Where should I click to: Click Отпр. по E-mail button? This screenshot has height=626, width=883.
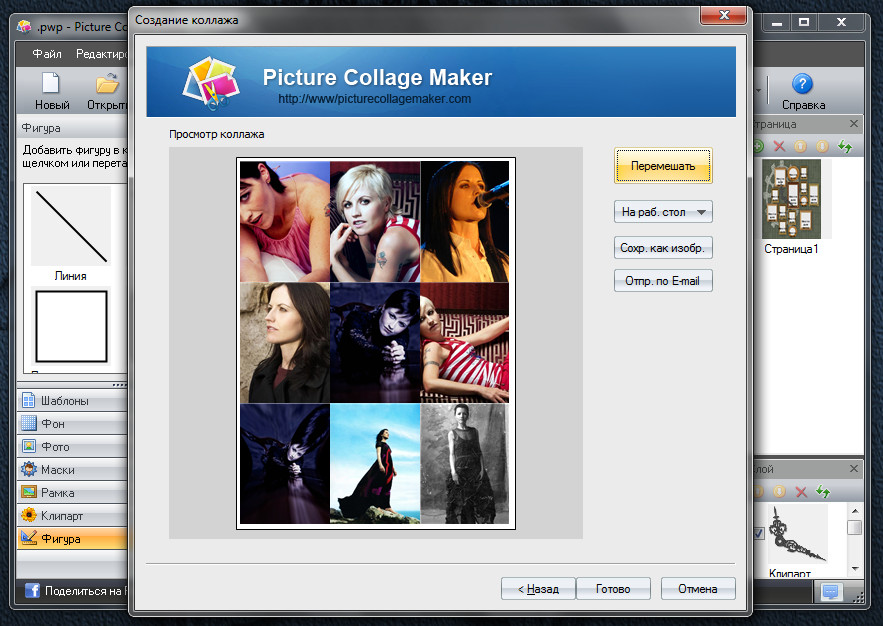point(663,281)
